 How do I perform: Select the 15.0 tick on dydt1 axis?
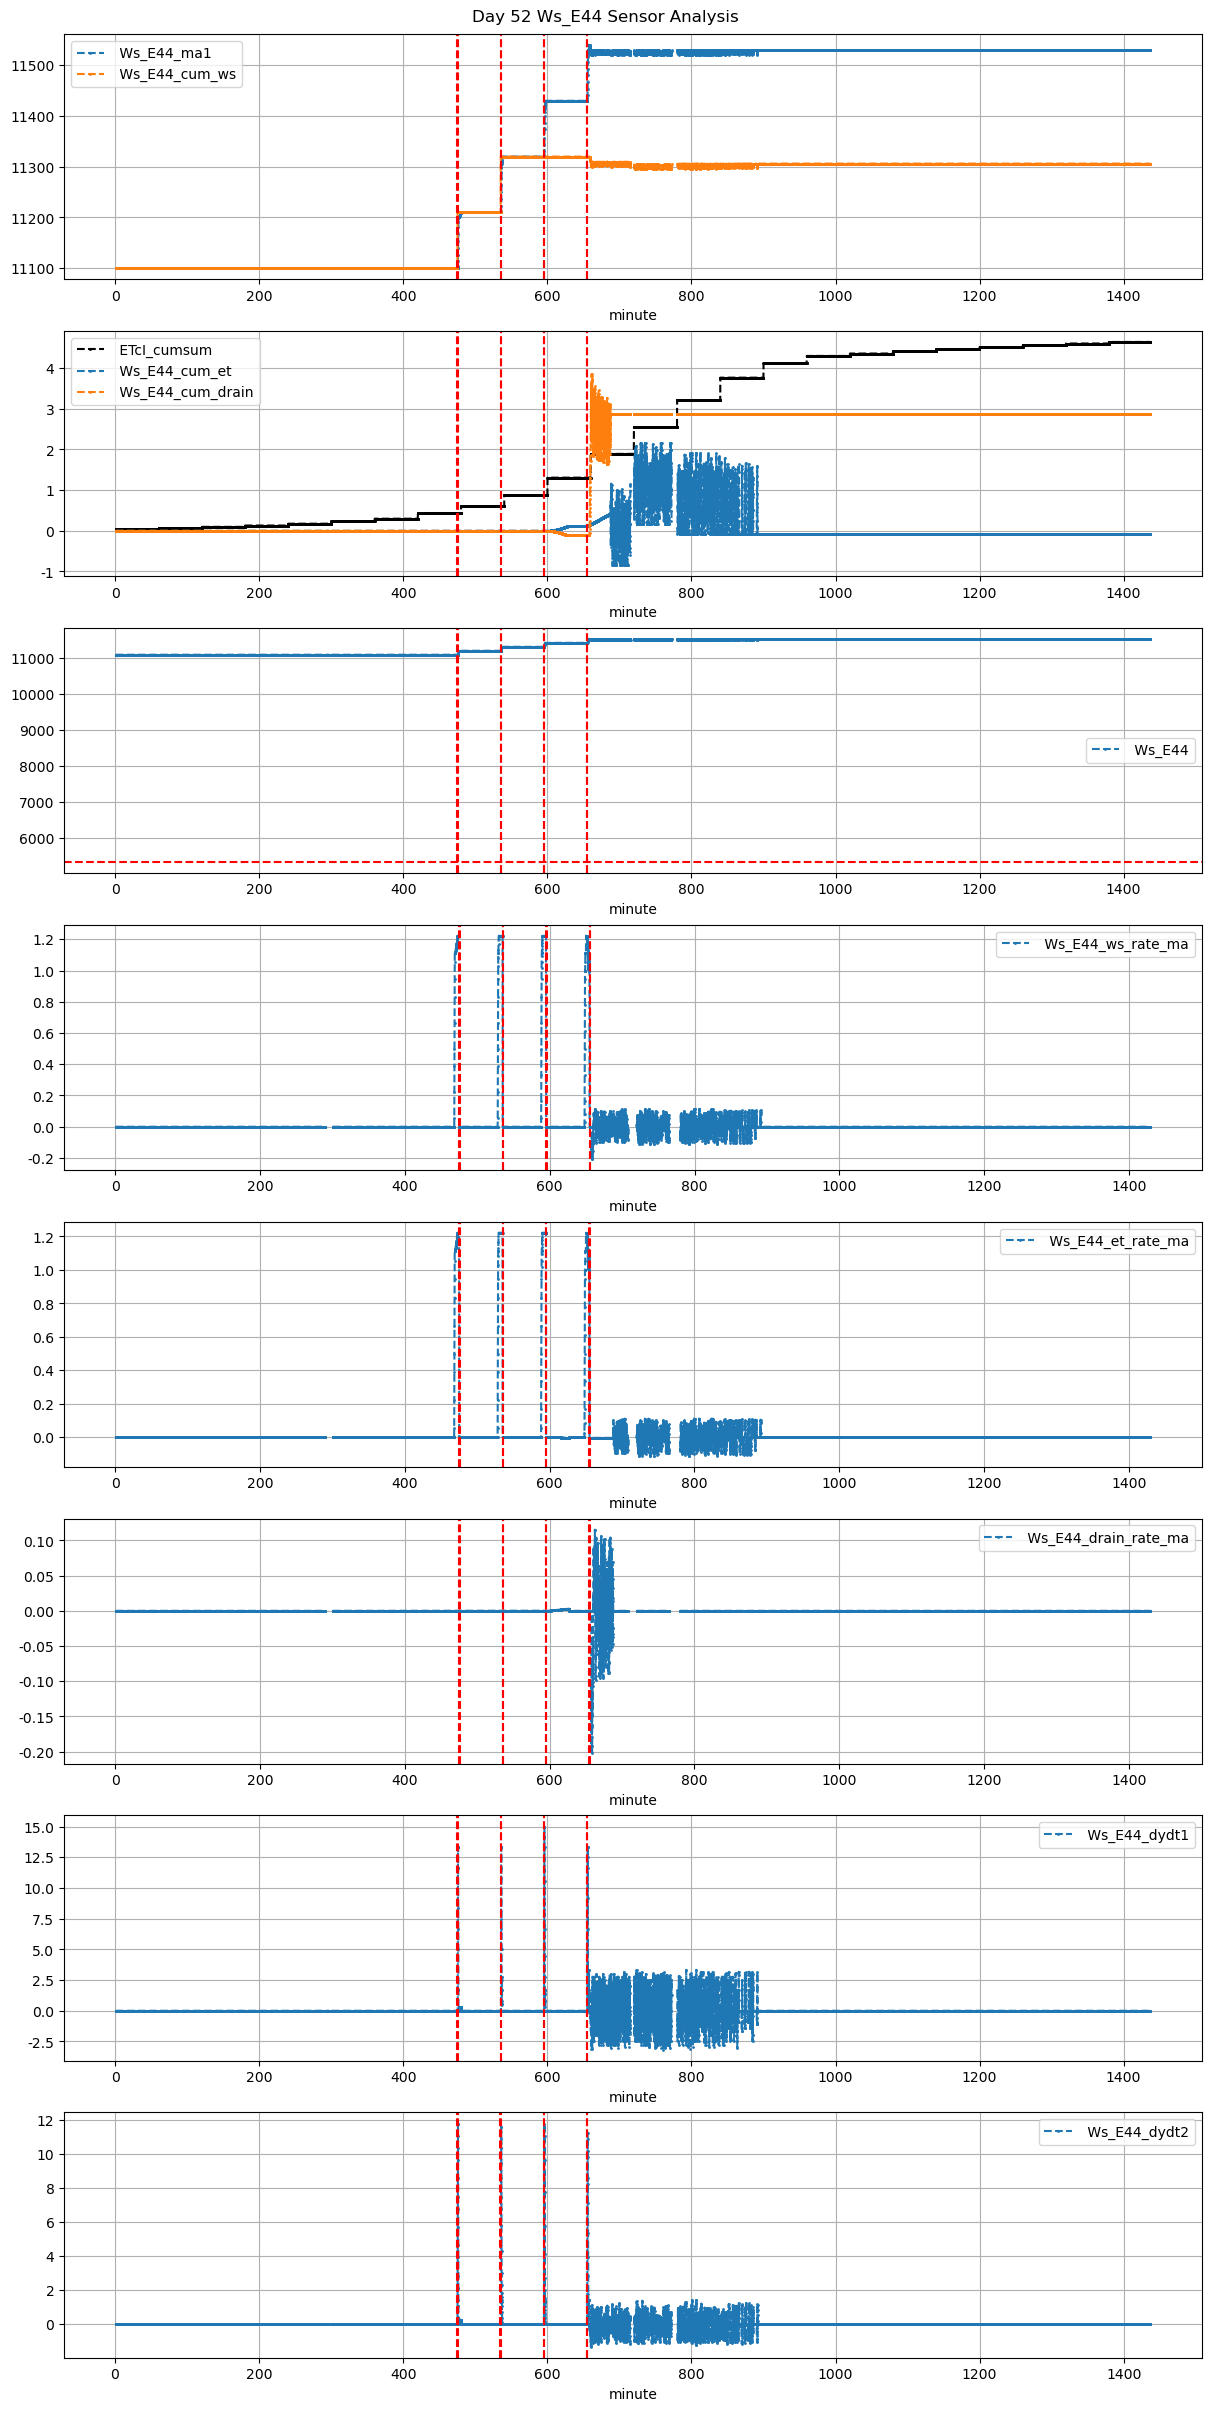[x=40, y=1827]
